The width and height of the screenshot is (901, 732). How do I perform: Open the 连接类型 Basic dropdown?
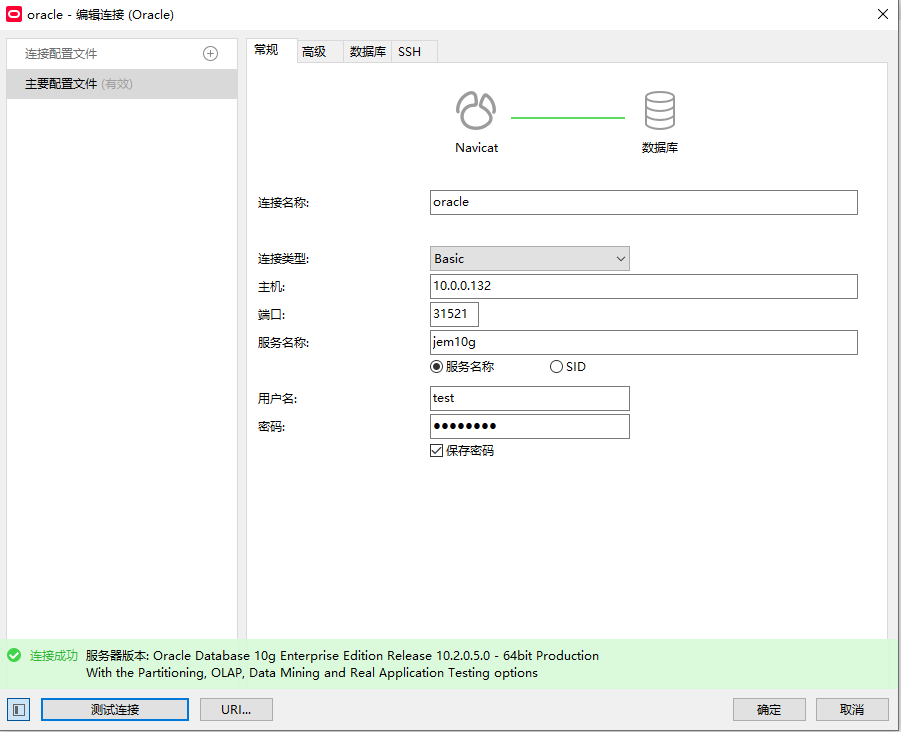(530, 259)
